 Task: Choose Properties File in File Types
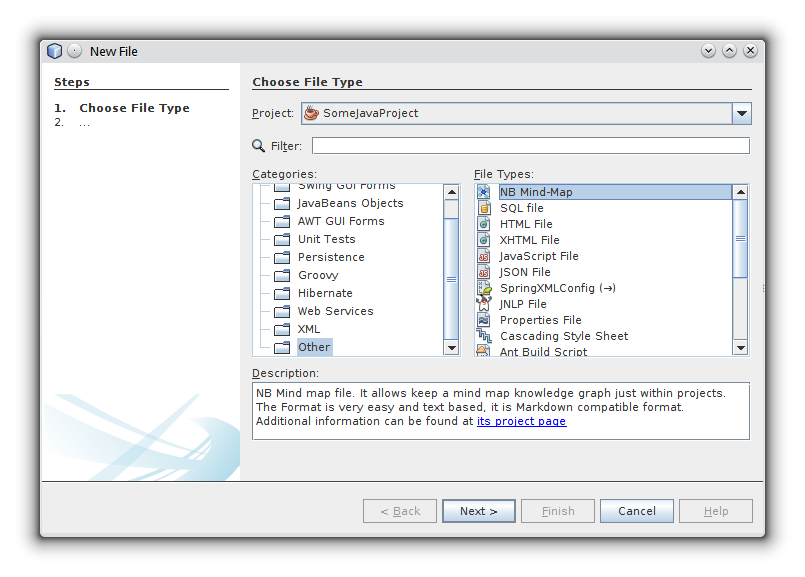click(x=604, y=320)
